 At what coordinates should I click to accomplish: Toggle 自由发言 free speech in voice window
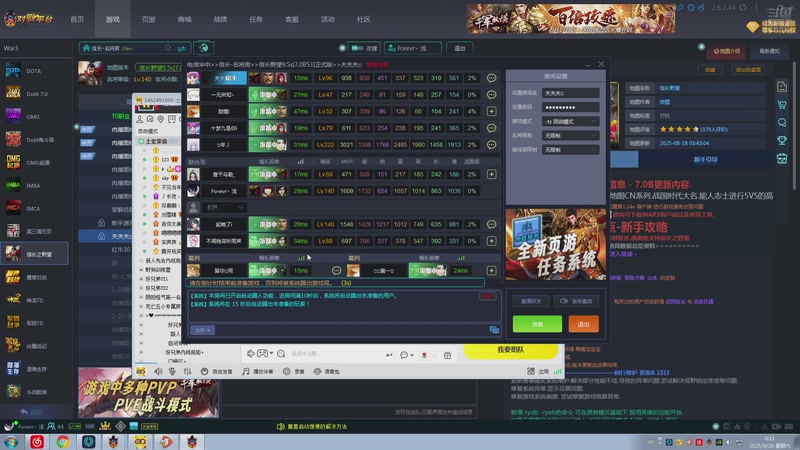[217, 371]
